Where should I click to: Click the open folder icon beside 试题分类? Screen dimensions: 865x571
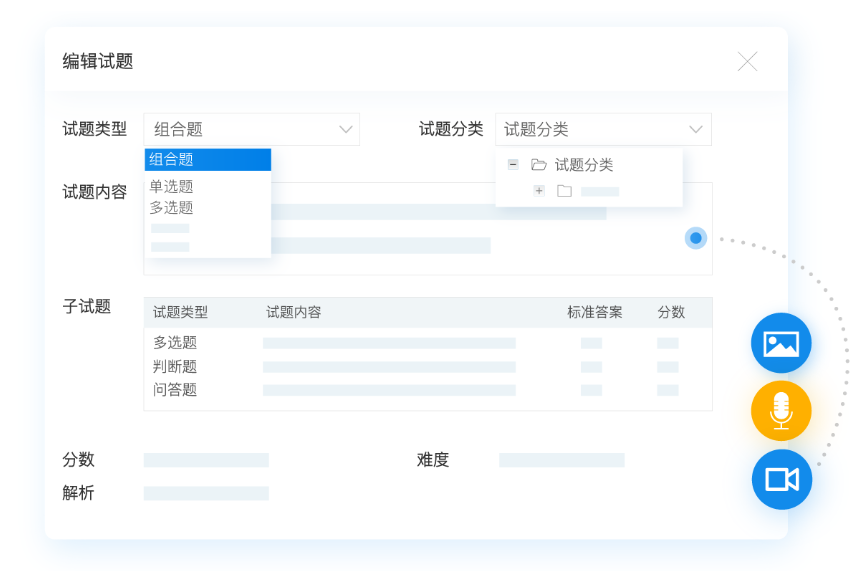(539, 165)
